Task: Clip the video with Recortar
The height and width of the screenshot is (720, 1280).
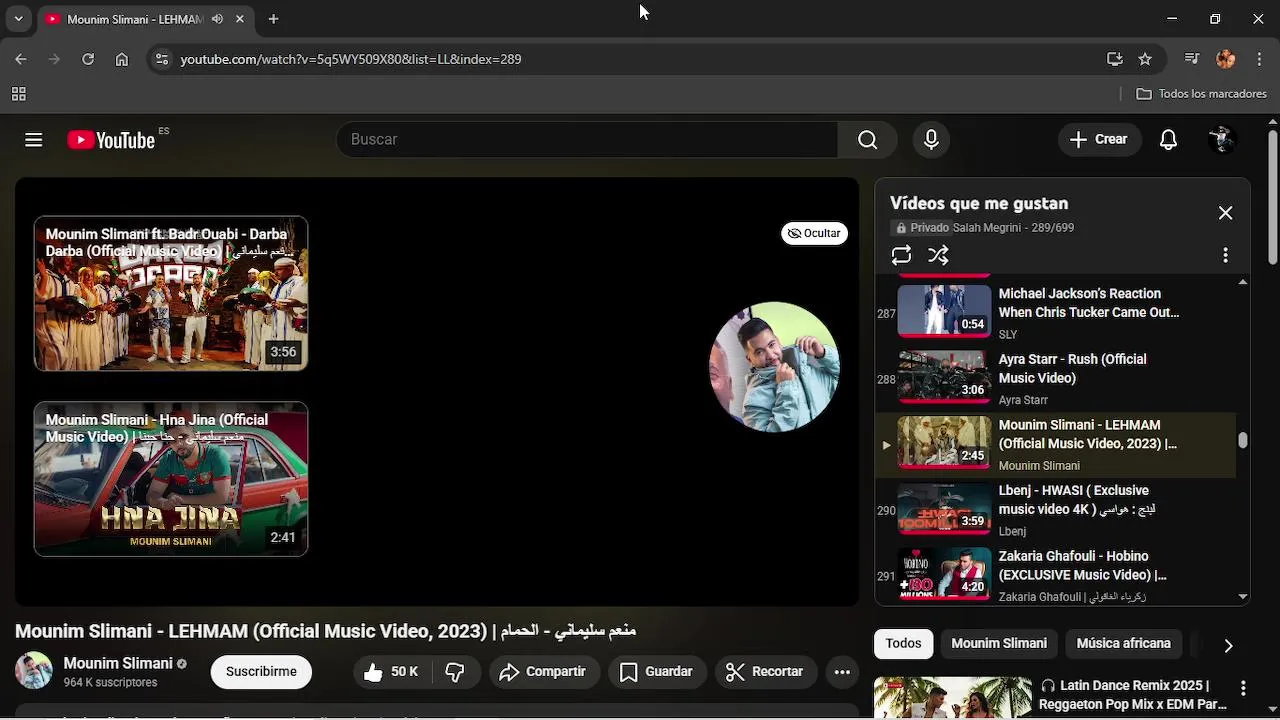Action: (x=765, y=672)
